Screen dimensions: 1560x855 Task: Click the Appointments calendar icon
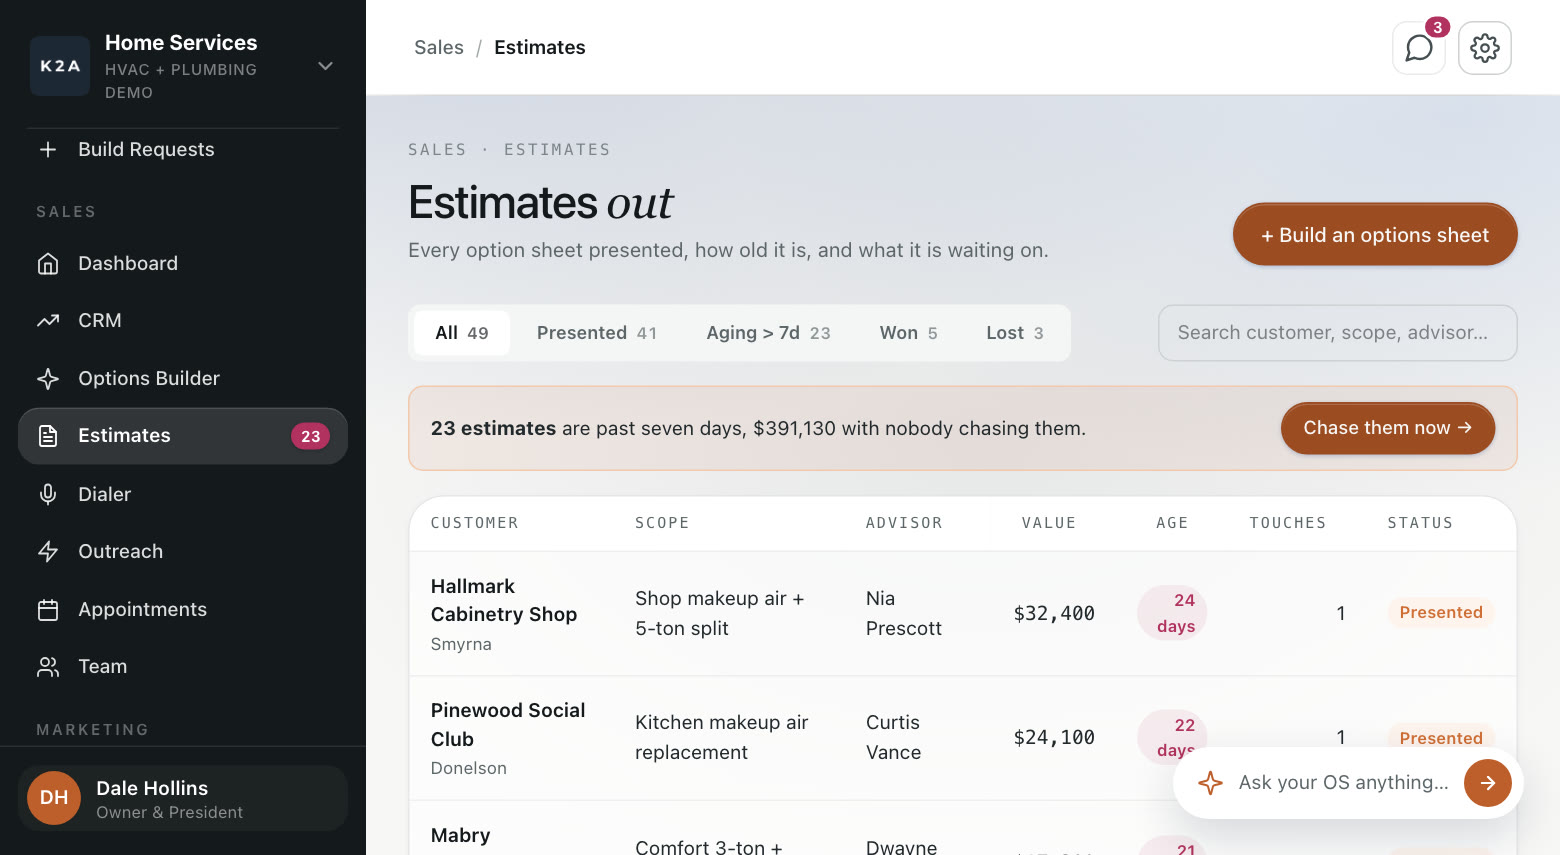click(48, 610)
